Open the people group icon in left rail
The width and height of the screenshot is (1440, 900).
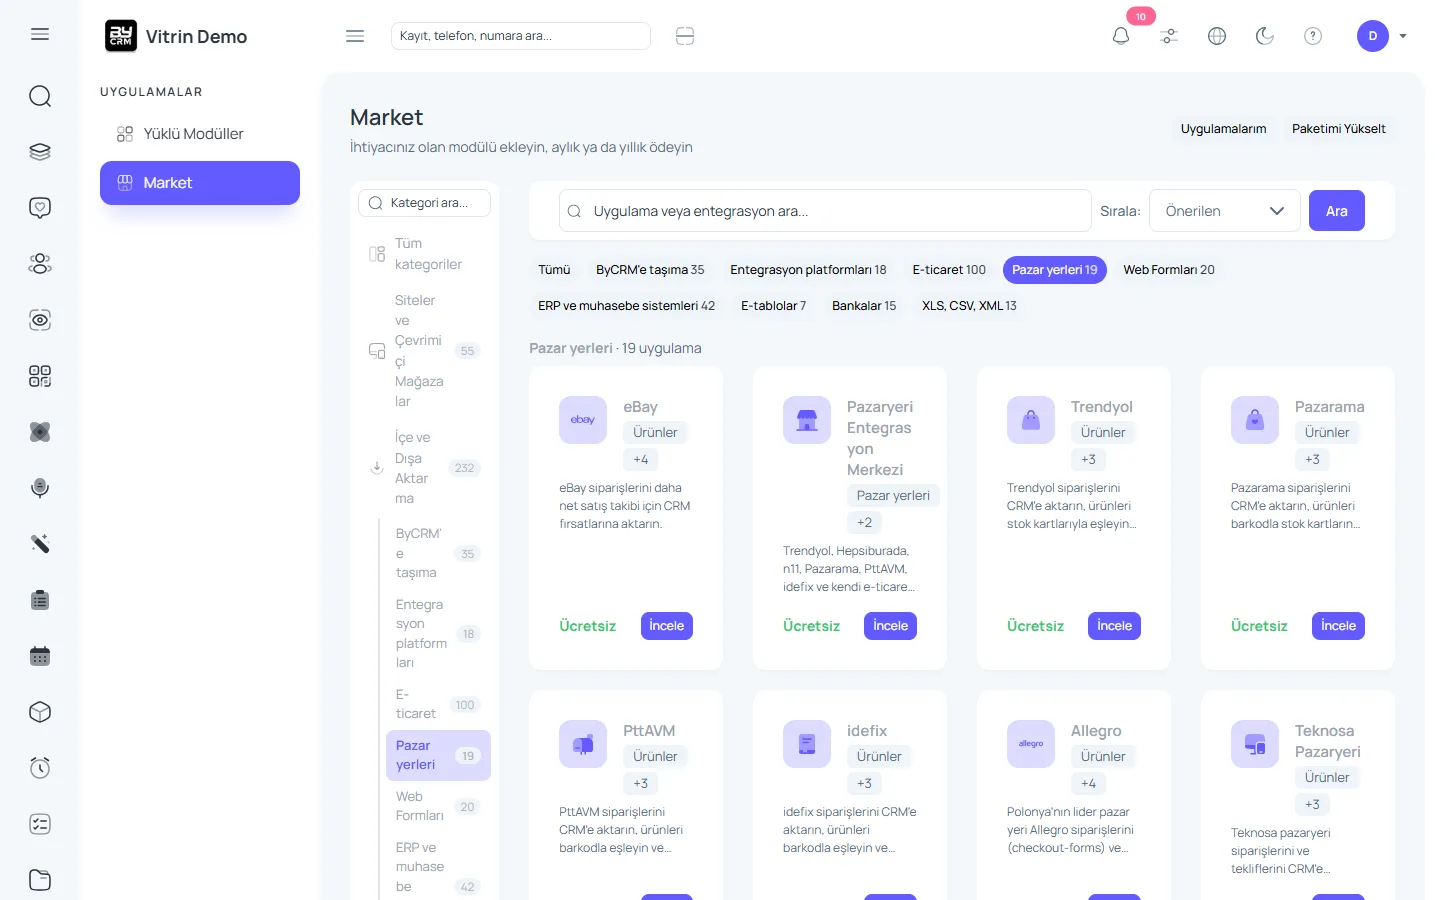(40, 264)
